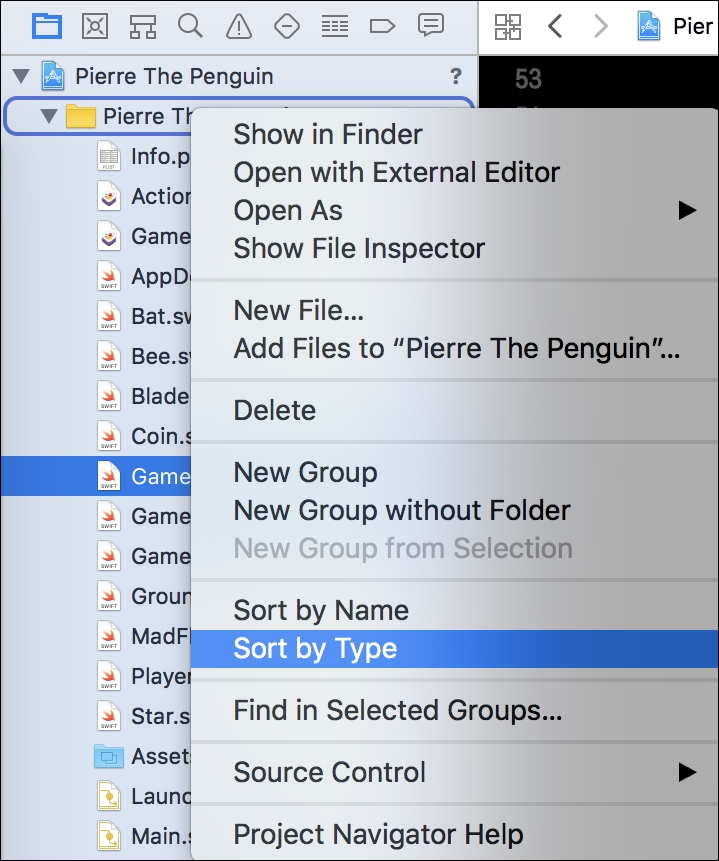Open the Project navigator folder icon
Viewport: 719px width, 861px height.
(x=47, y=27)
